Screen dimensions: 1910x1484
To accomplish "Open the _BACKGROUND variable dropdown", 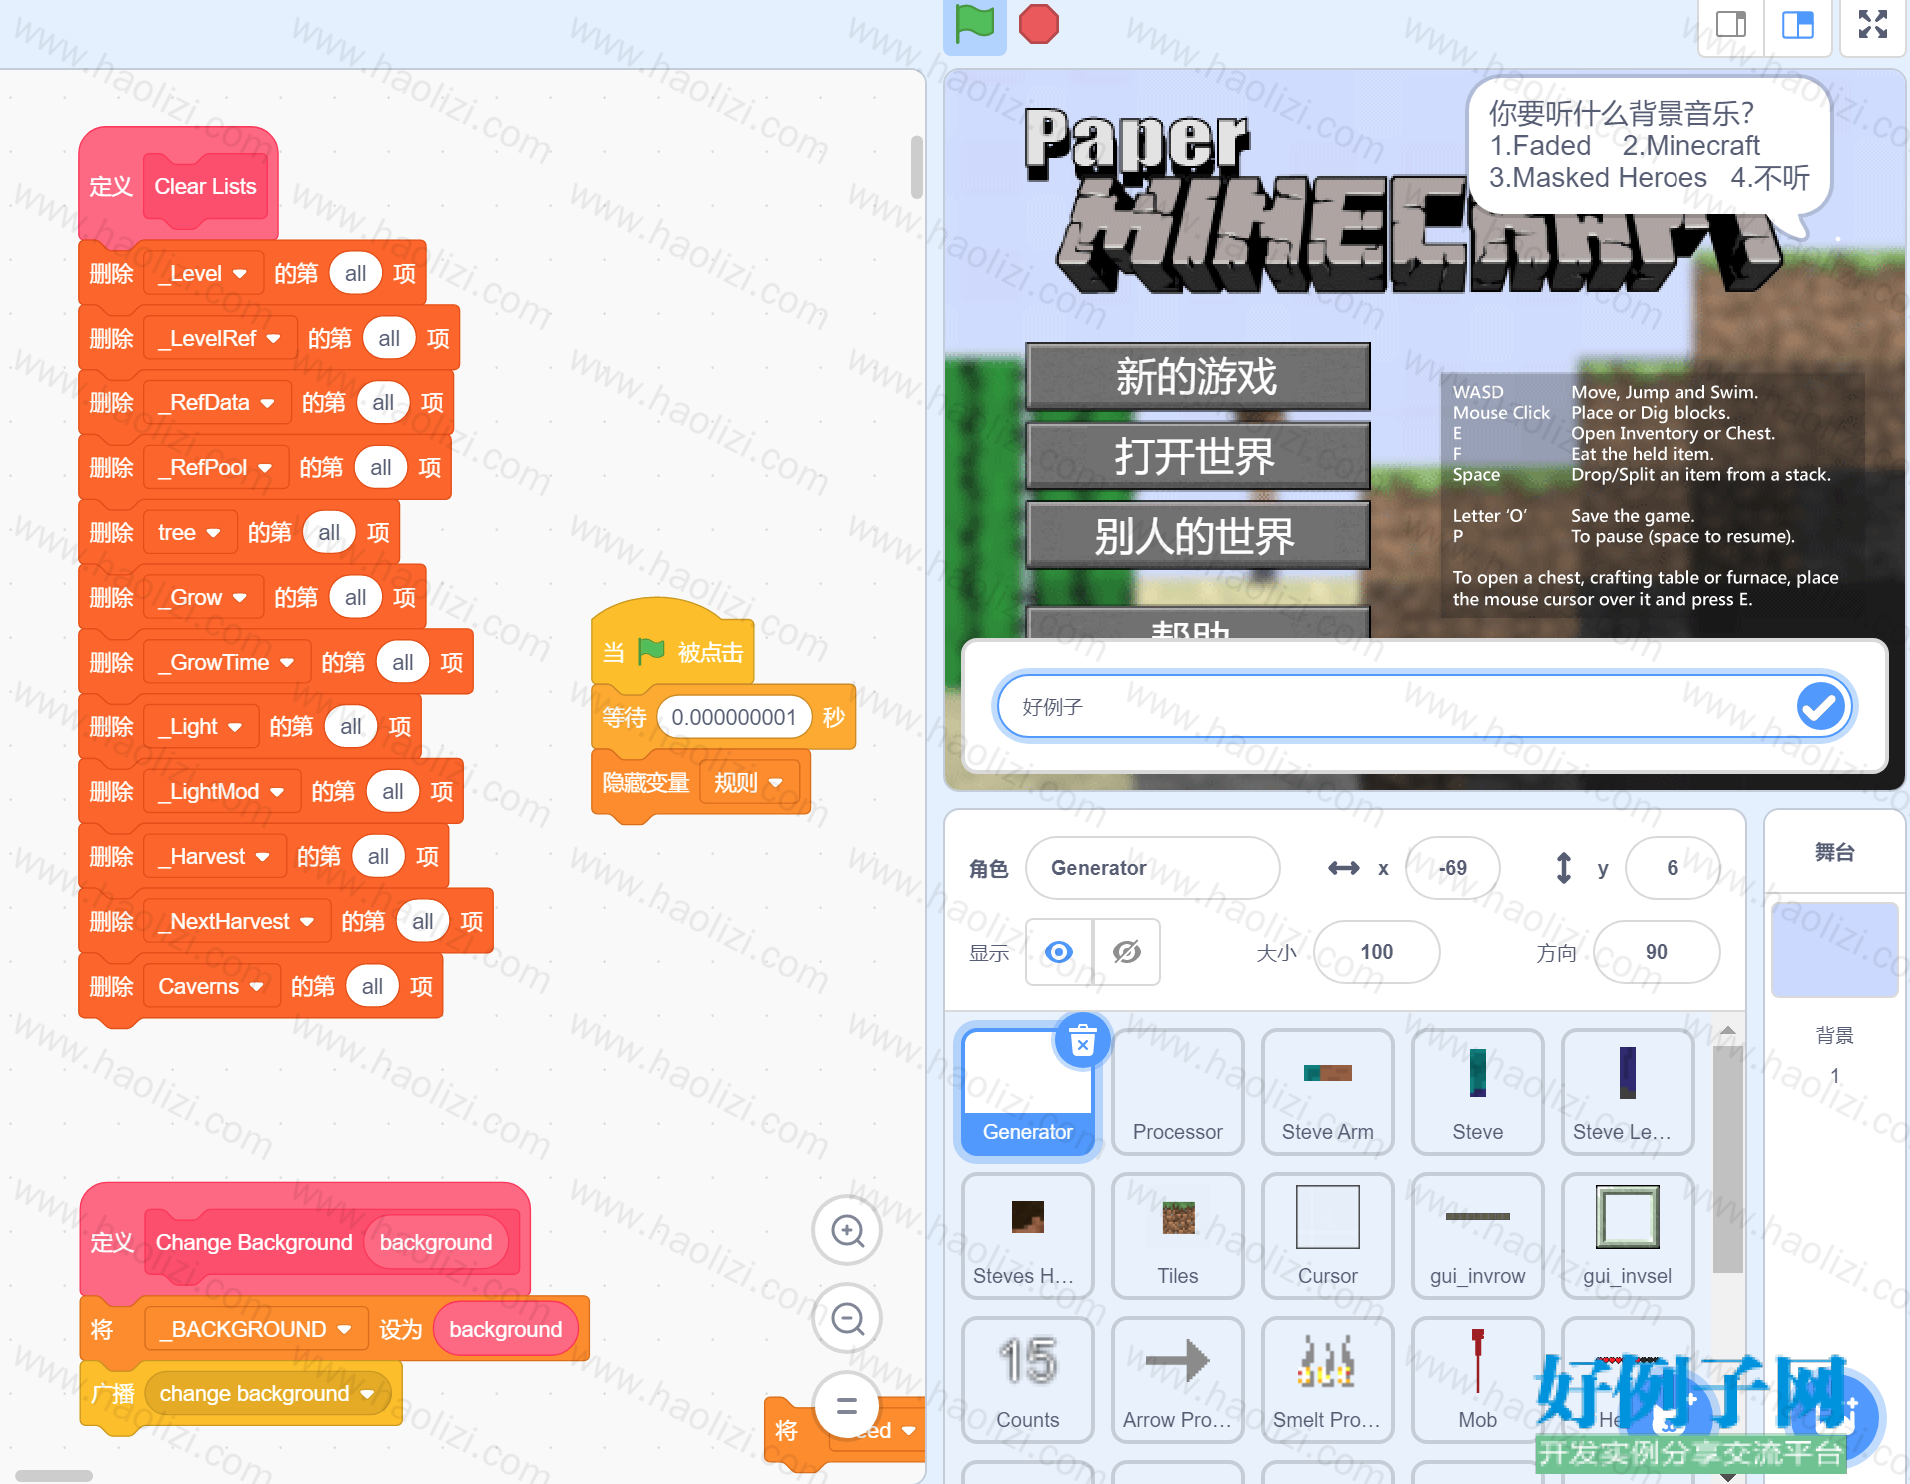I will coord(256,1330).
